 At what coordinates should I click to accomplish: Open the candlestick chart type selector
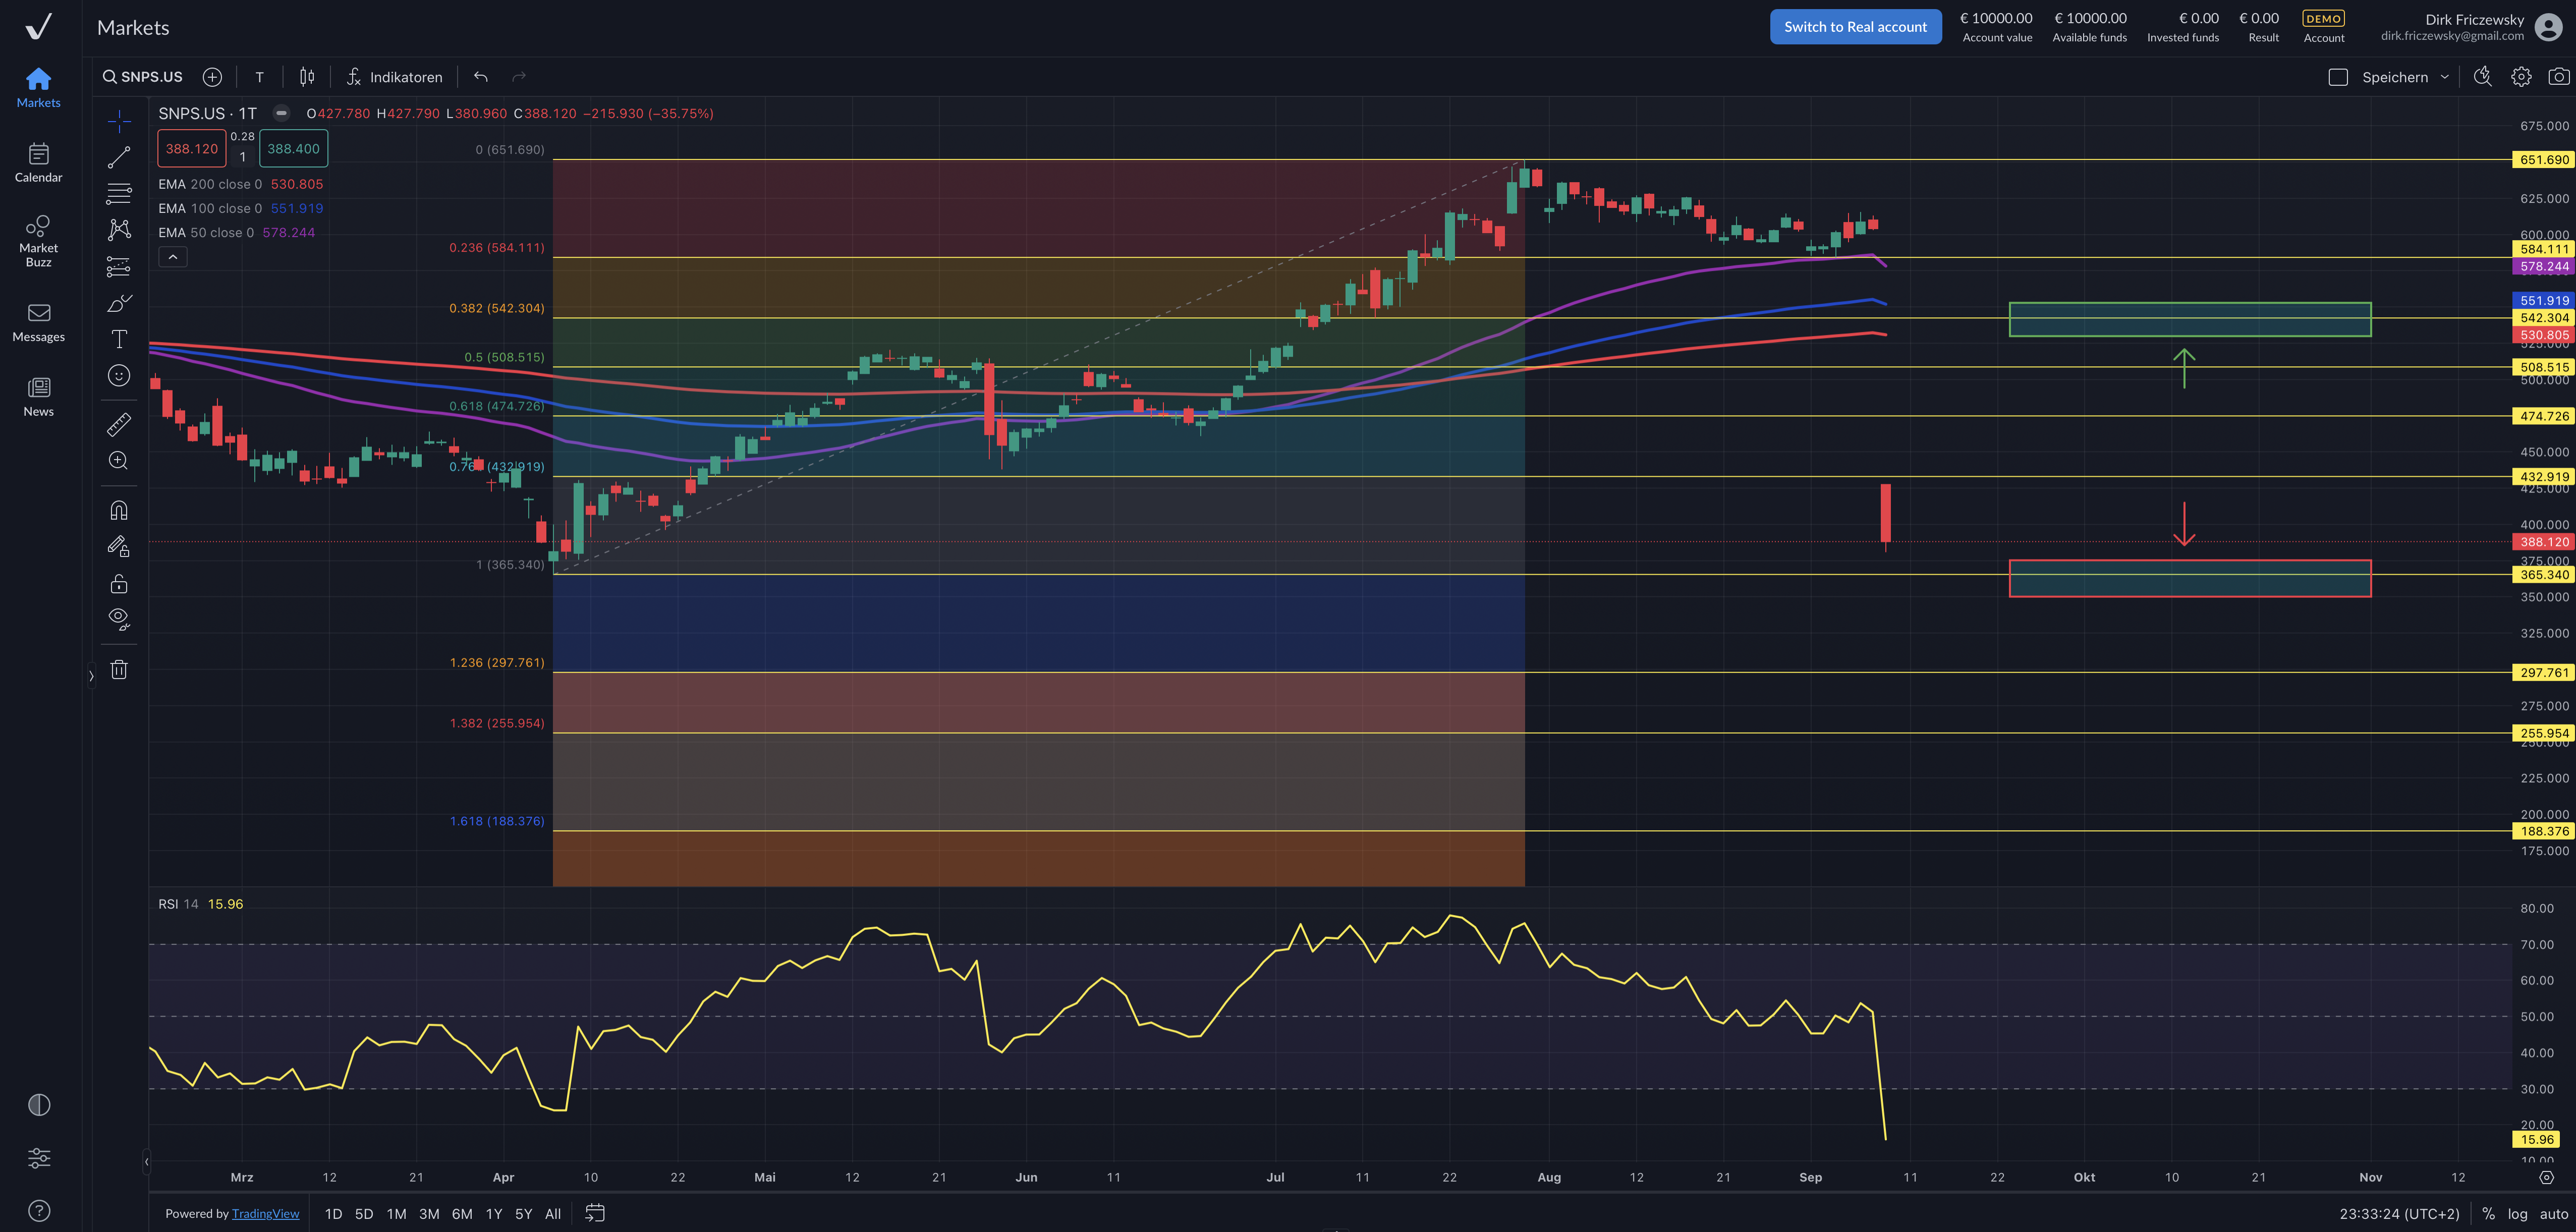pos(307,77)
